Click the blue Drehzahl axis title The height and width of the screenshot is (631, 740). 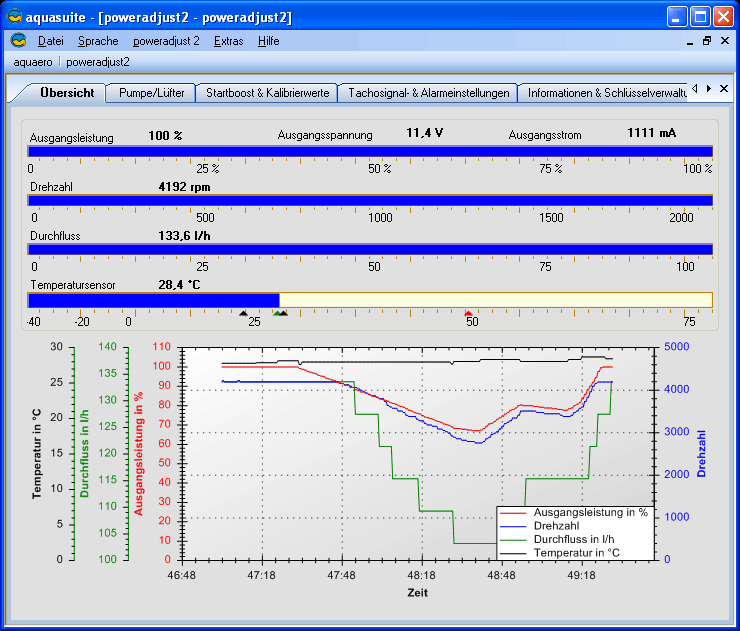(701, 453)
